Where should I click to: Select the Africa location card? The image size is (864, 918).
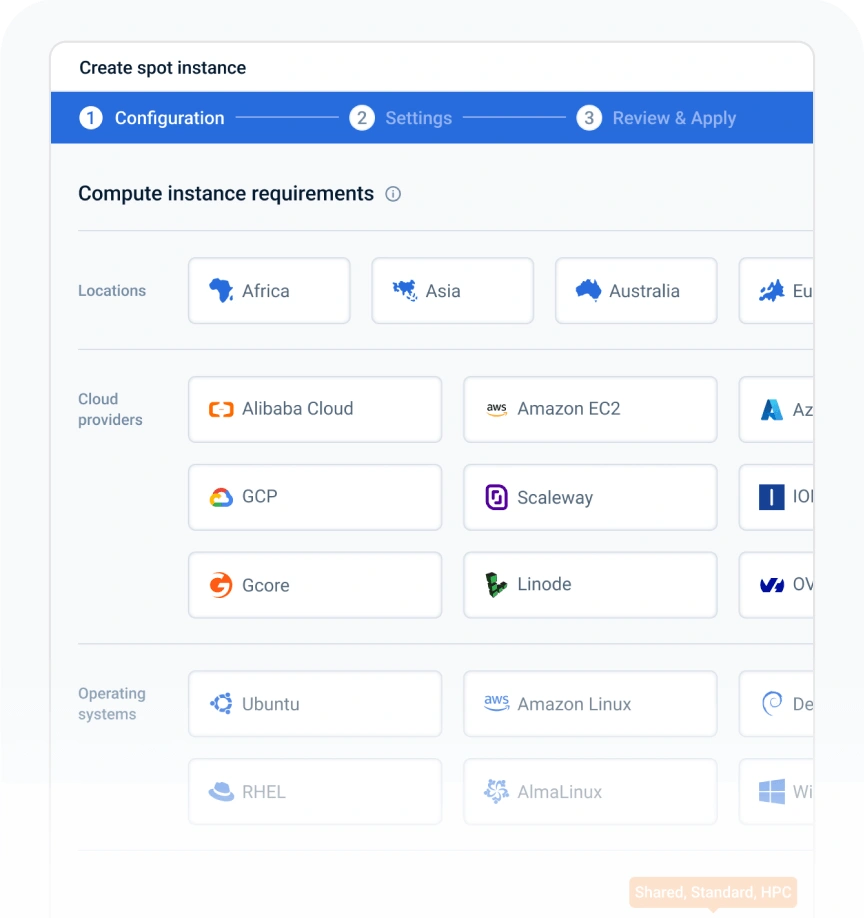point(269,290)
